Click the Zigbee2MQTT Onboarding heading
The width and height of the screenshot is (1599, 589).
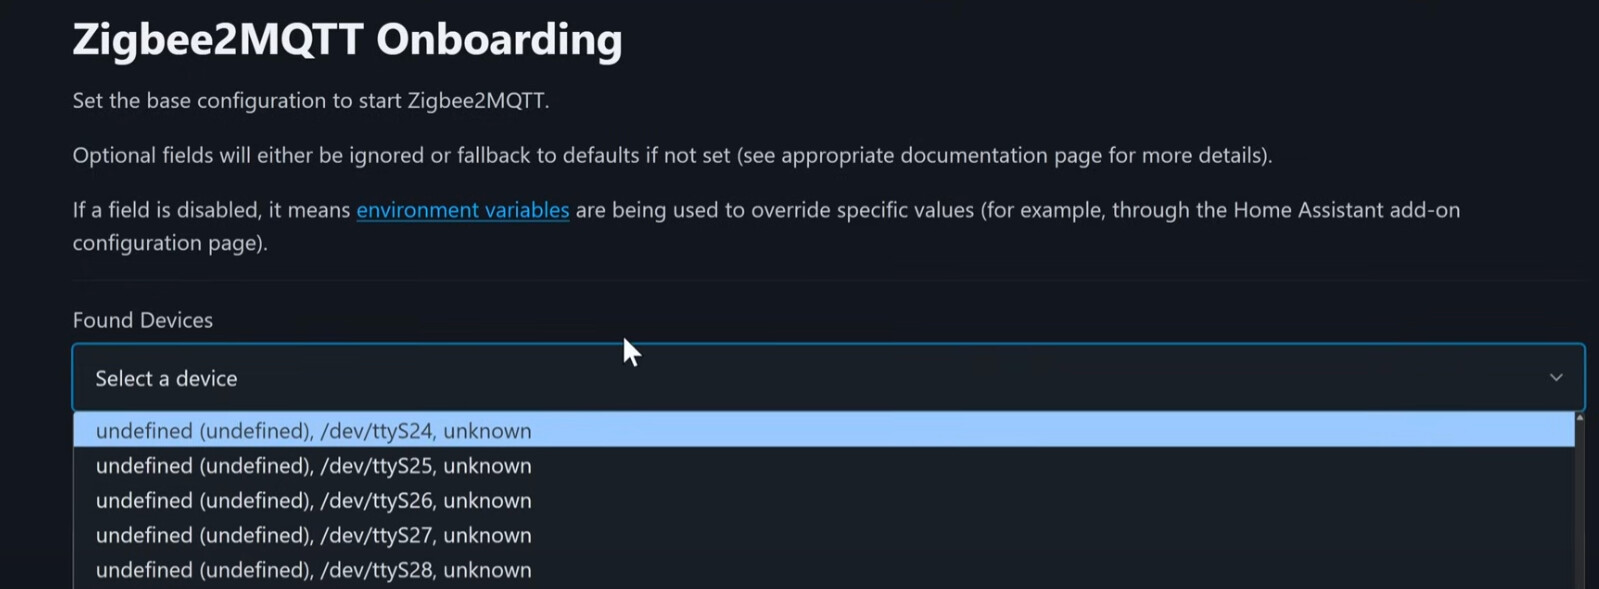347,40
